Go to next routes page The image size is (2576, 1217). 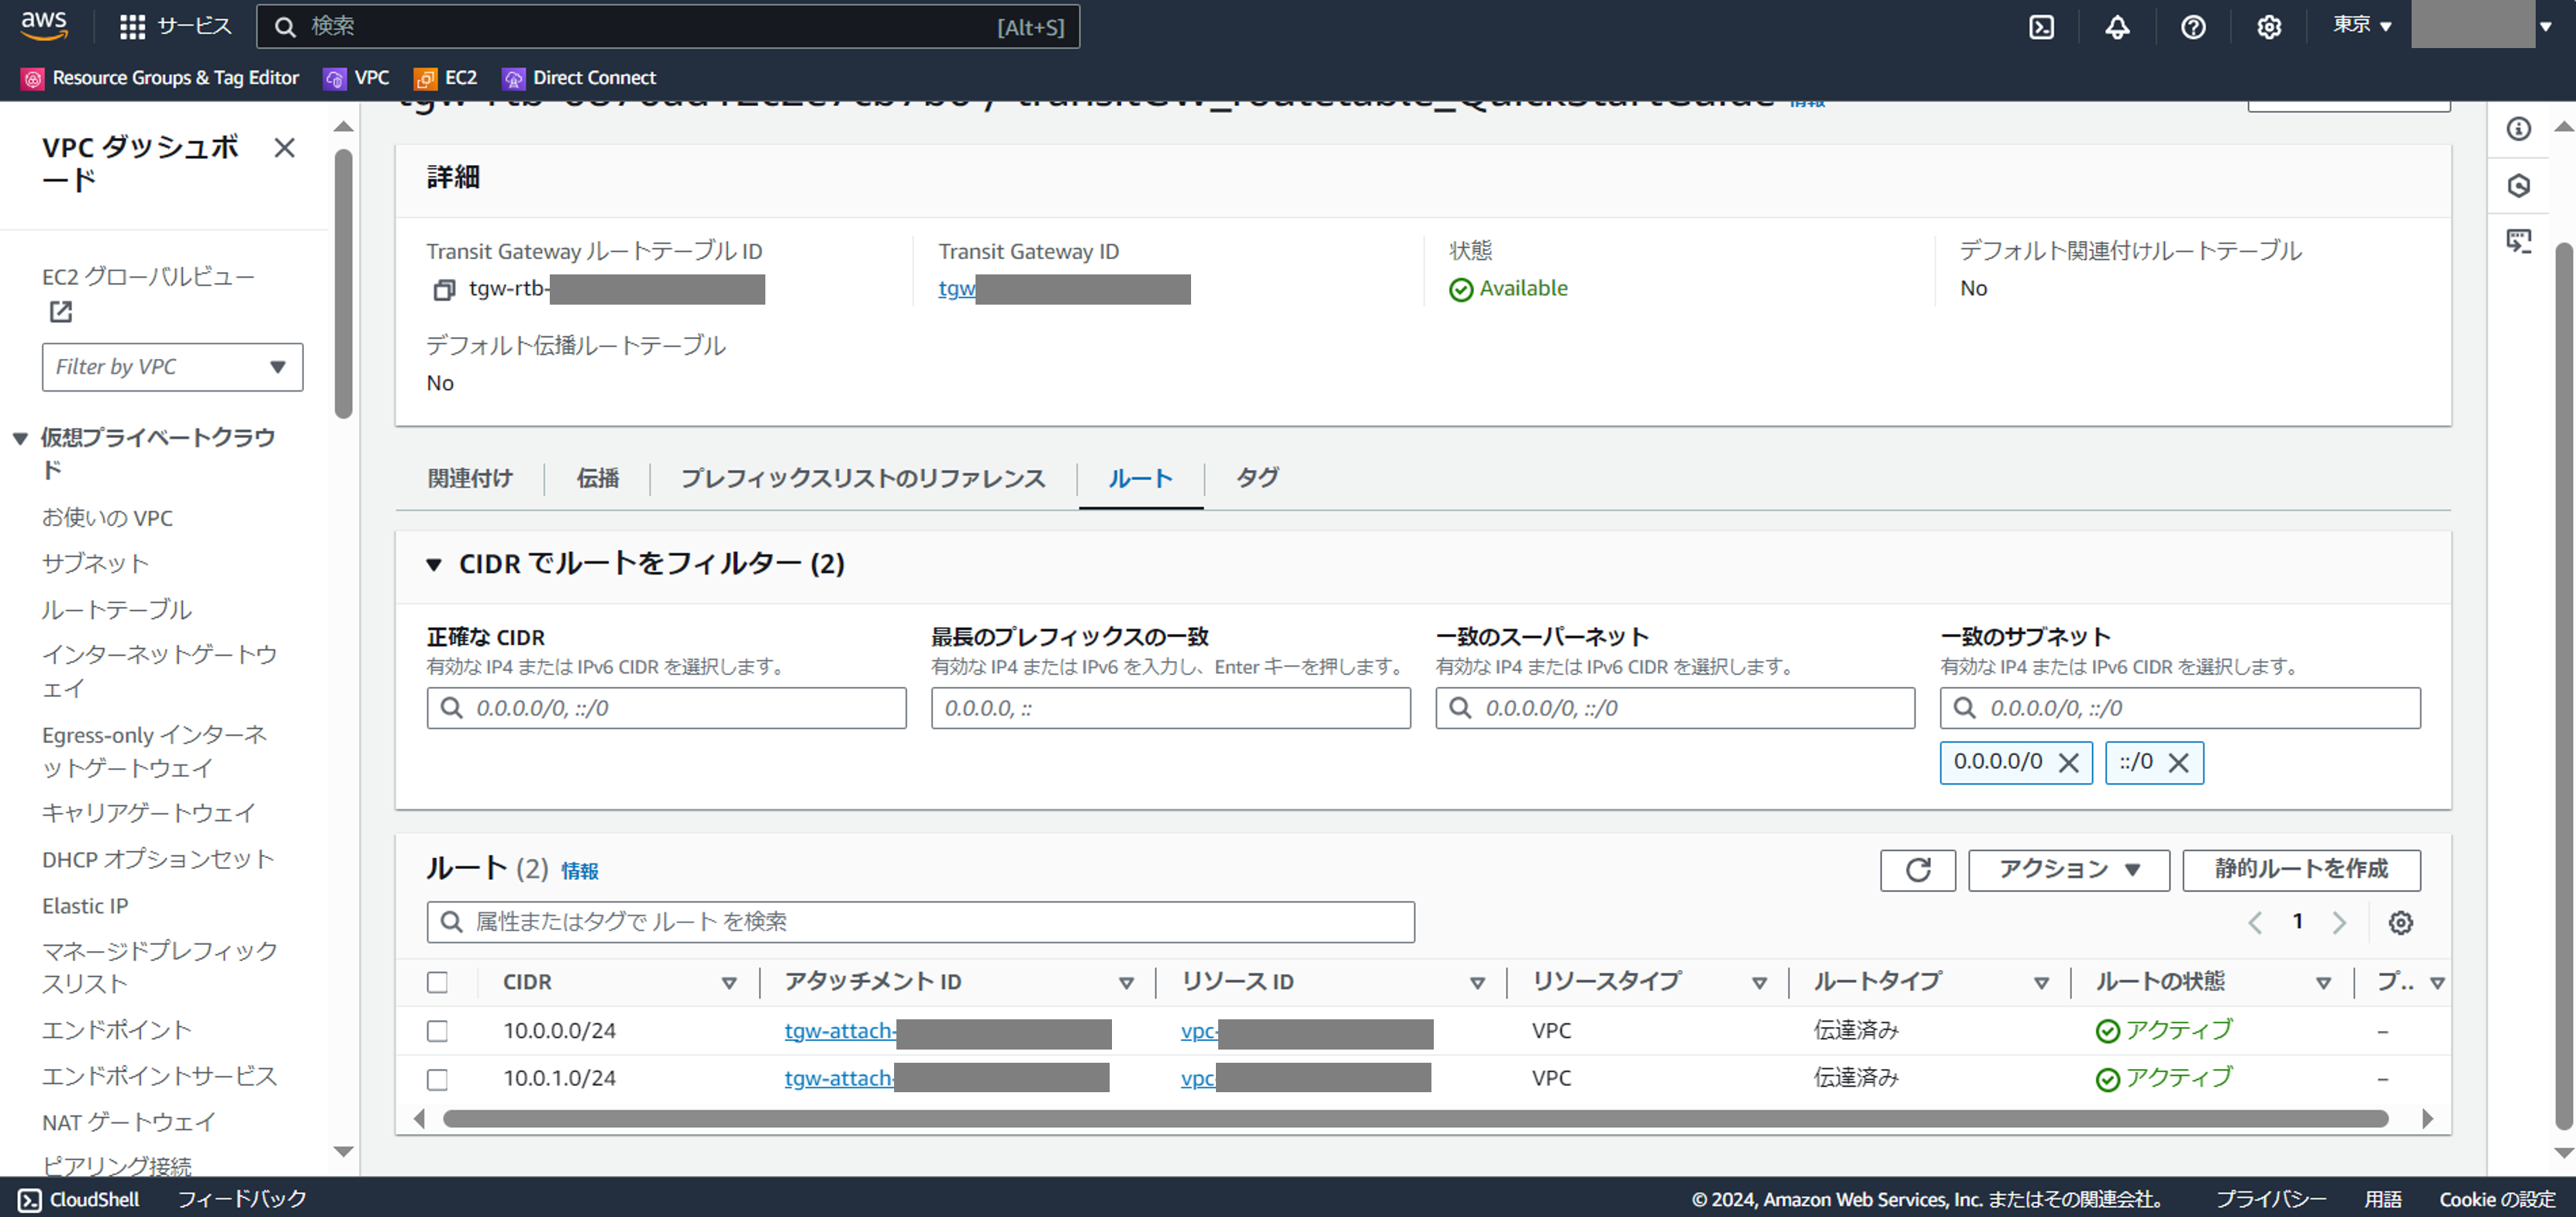(2339, 923)
